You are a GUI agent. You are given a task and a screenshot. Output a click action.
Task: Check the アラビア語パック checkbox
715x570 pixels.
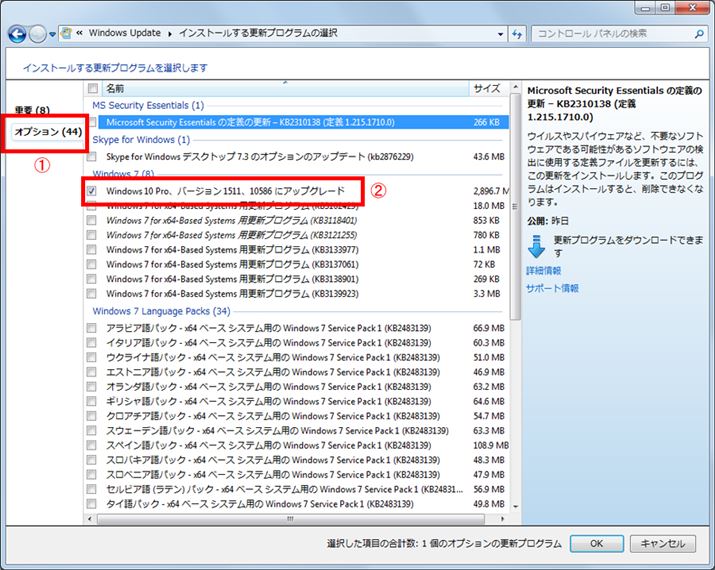92,328
